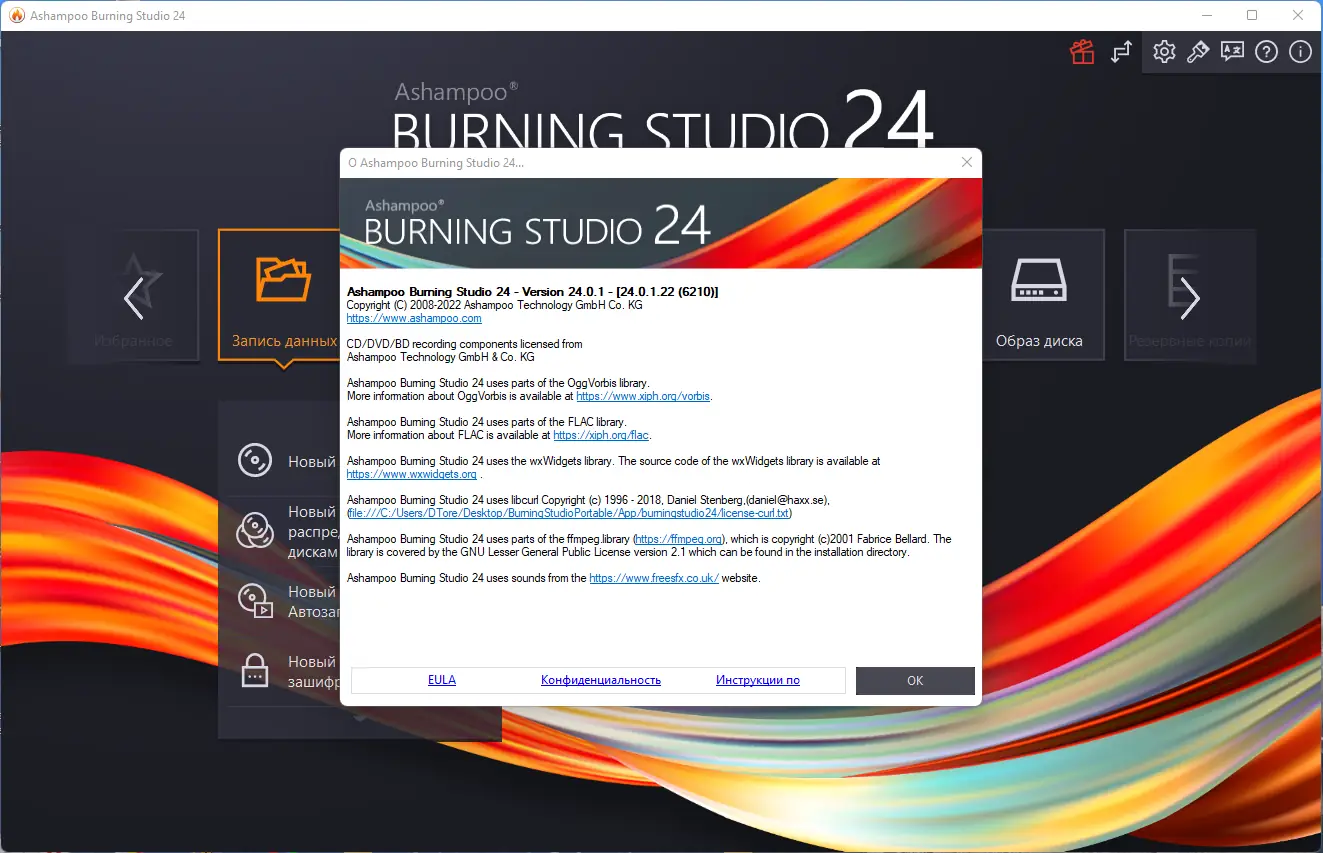Click the paintbrush skin icon
This screenshot has width=1323, height=853.
[1198, 52]
